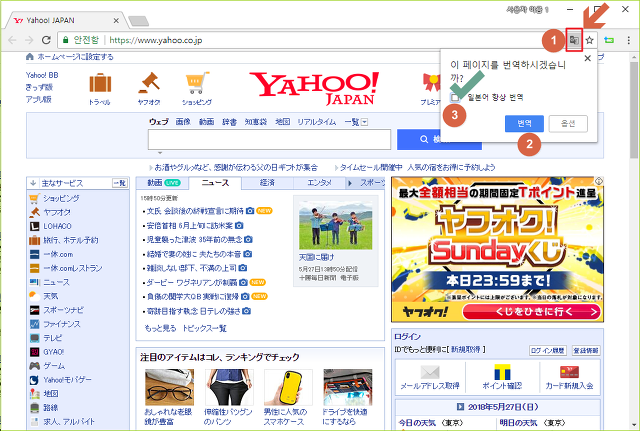The height and width of the screenshot is (431, 640).
Task: Click the ログイン履歴 button
Action: pos(548,350)
